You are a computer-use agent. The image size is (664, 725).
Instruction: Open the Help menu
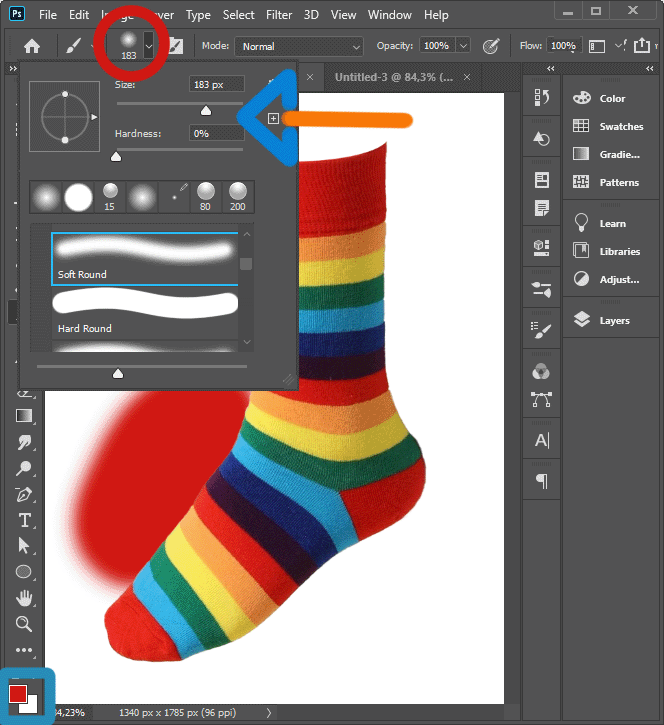(436, 15)
